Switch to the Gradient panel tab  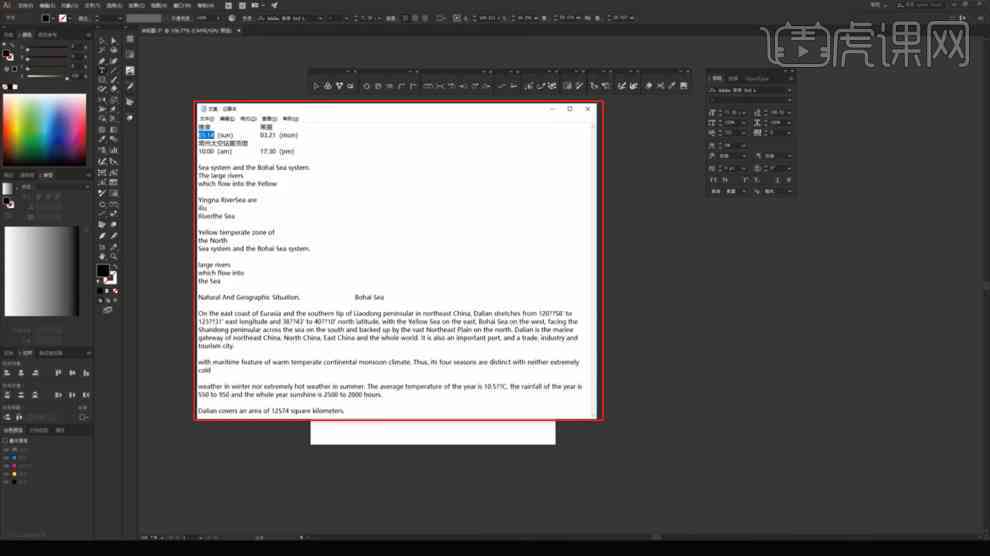[47, 175]
